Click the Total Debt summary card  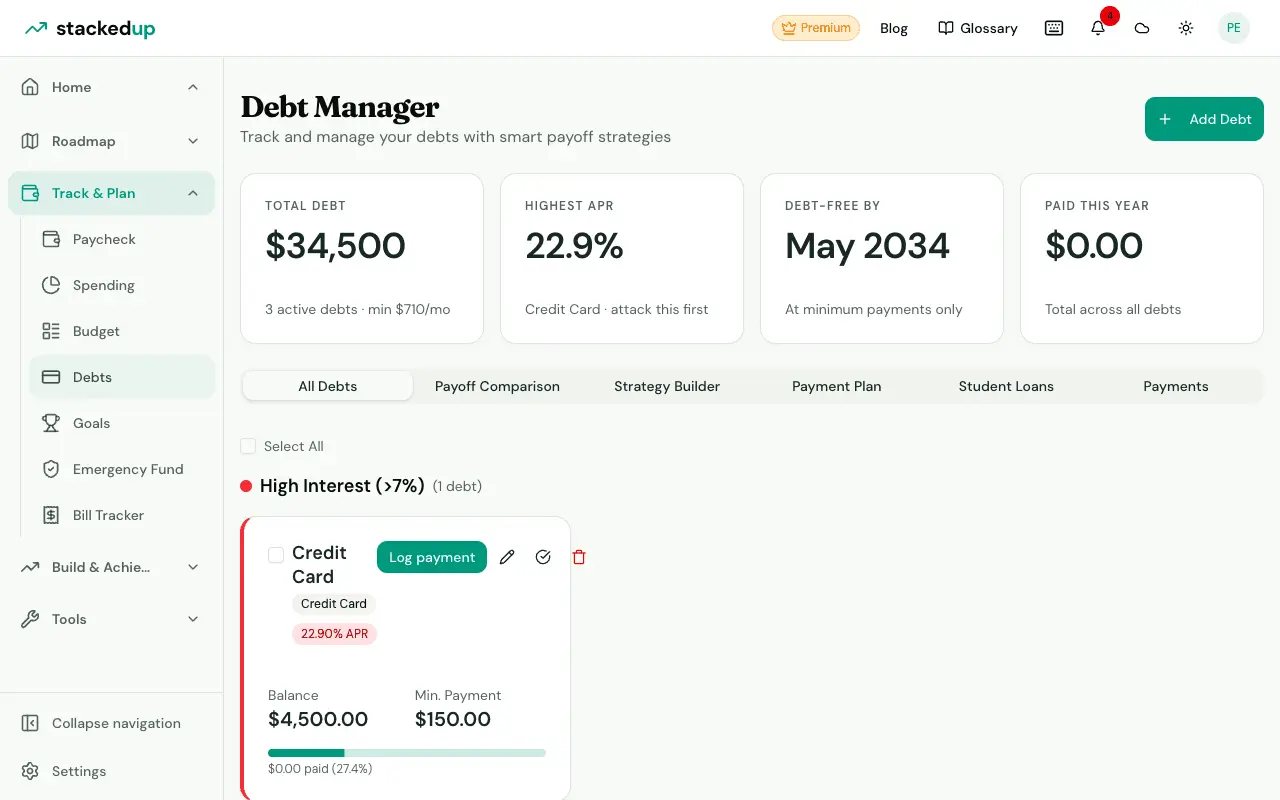[362, 259]
